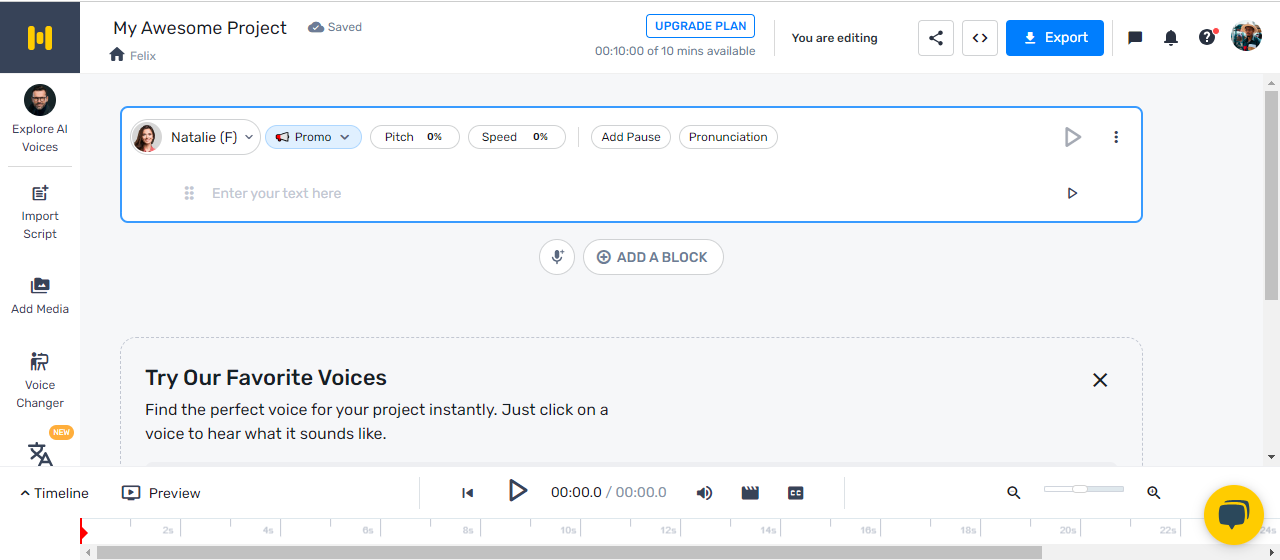This screenshot has width=1280, height=560.
Task: Click the Upgrade Plan button
Action: point(700,26)
